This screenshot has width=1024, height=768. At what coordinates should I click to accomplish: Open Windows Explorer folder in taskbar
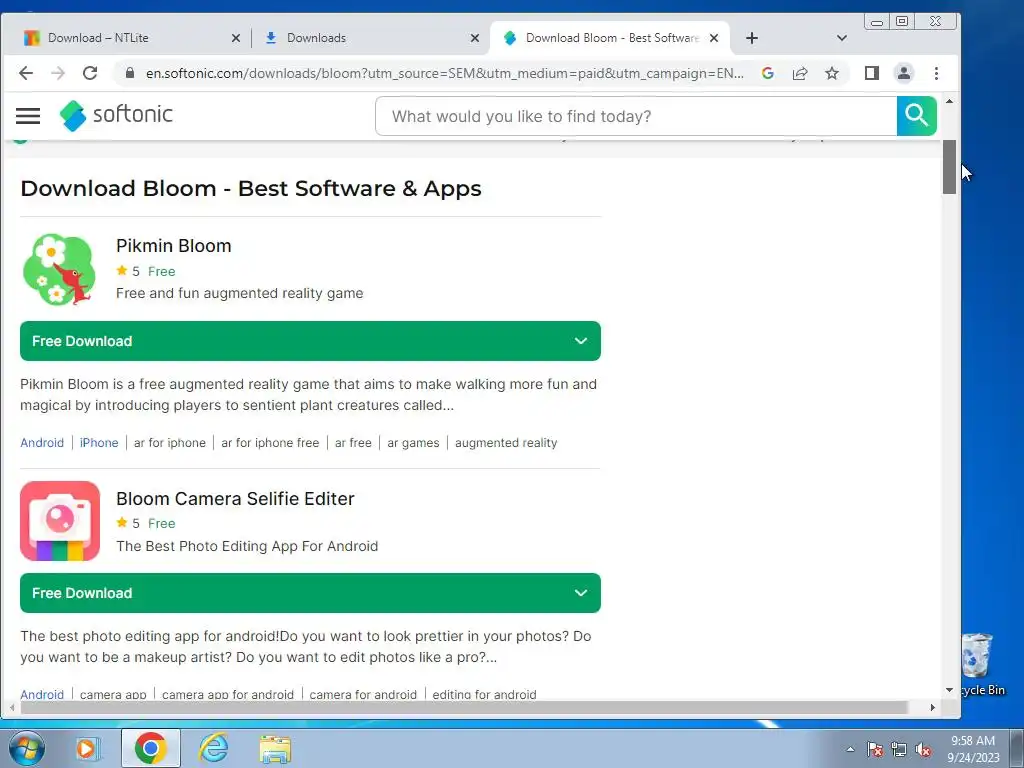click(x=275, y=749)
